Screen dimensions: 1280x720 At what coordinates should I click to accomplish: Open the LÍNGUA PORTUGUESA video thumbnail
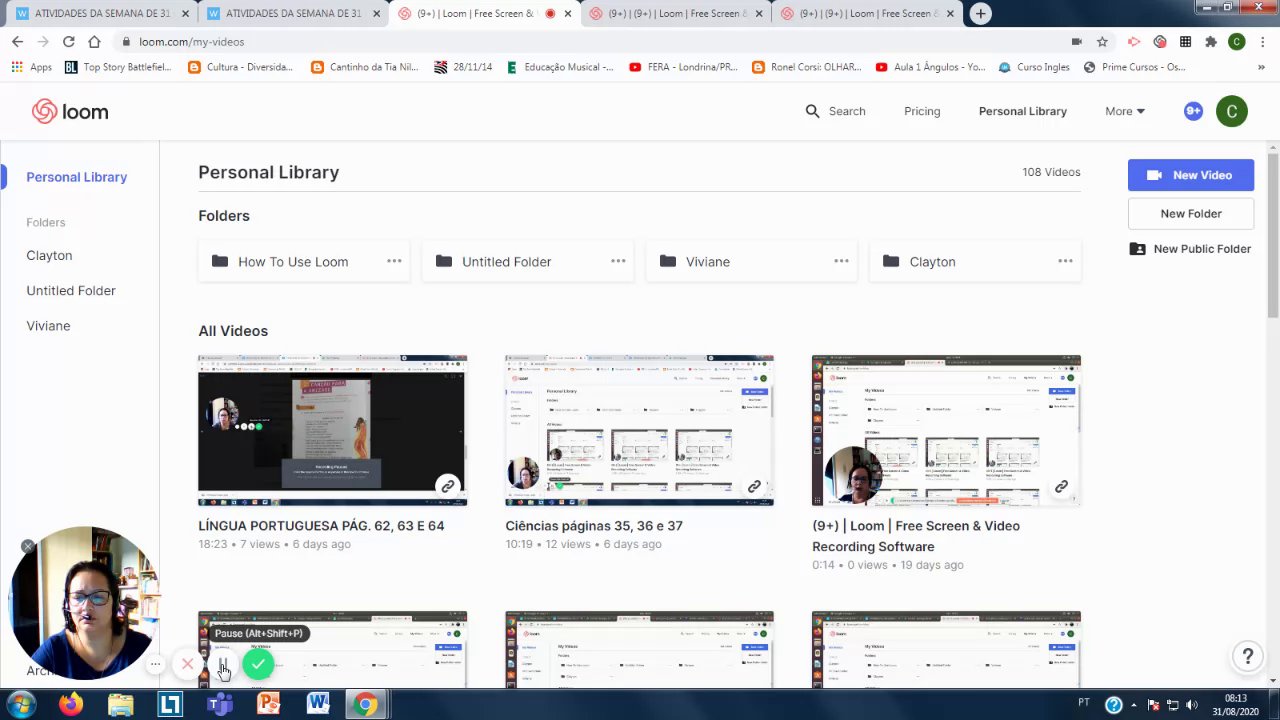[332, 430]
